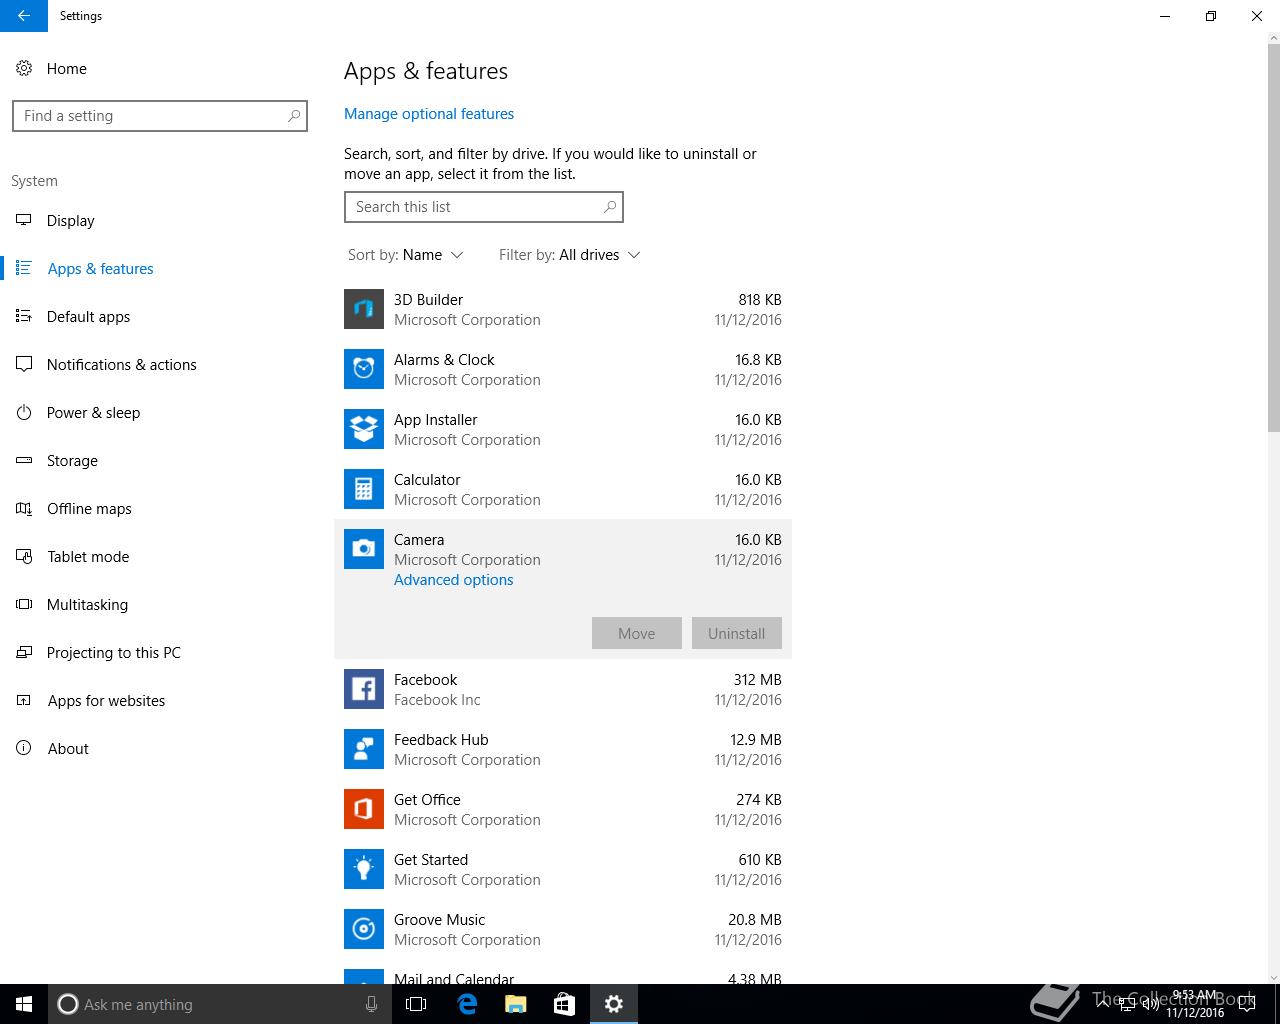This screenshot has width=1280, height=1024.
Task: Click the Alarms & Clock app icon
Action: pyautogui.click(x=364, y=369)
